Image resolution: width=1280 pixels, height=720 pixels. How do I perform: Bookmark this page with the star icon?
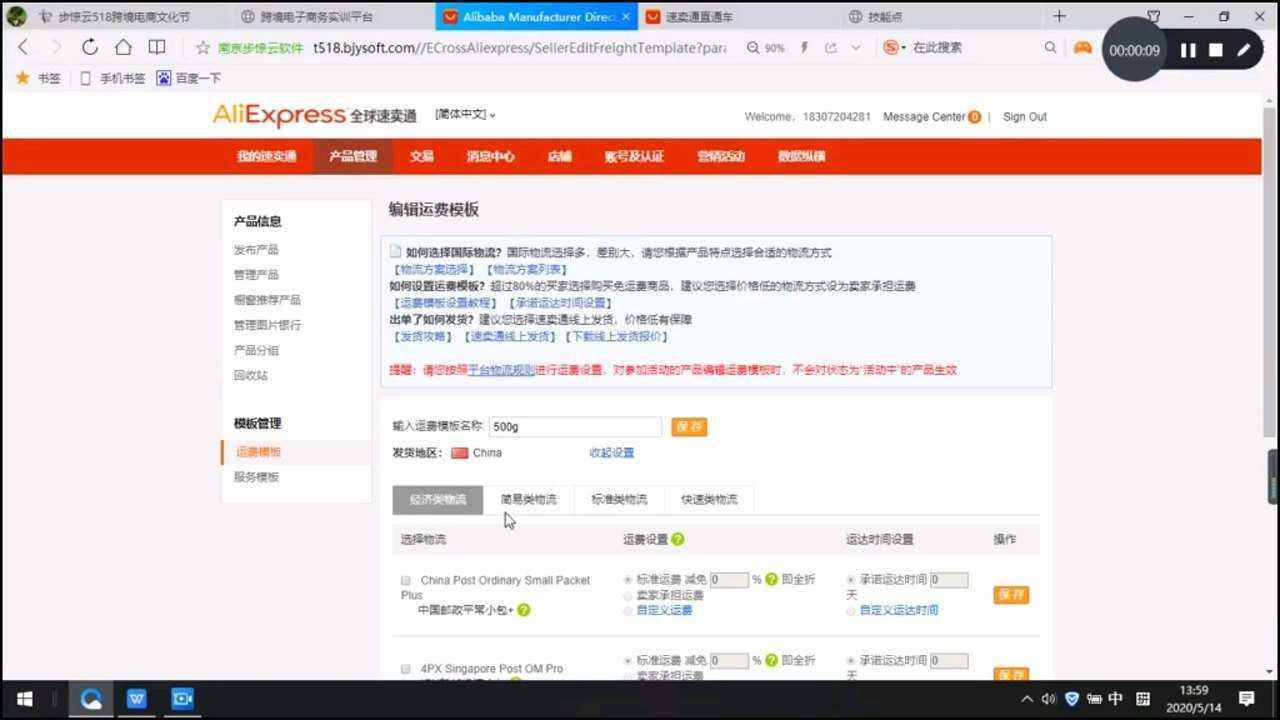click(203, 47)
